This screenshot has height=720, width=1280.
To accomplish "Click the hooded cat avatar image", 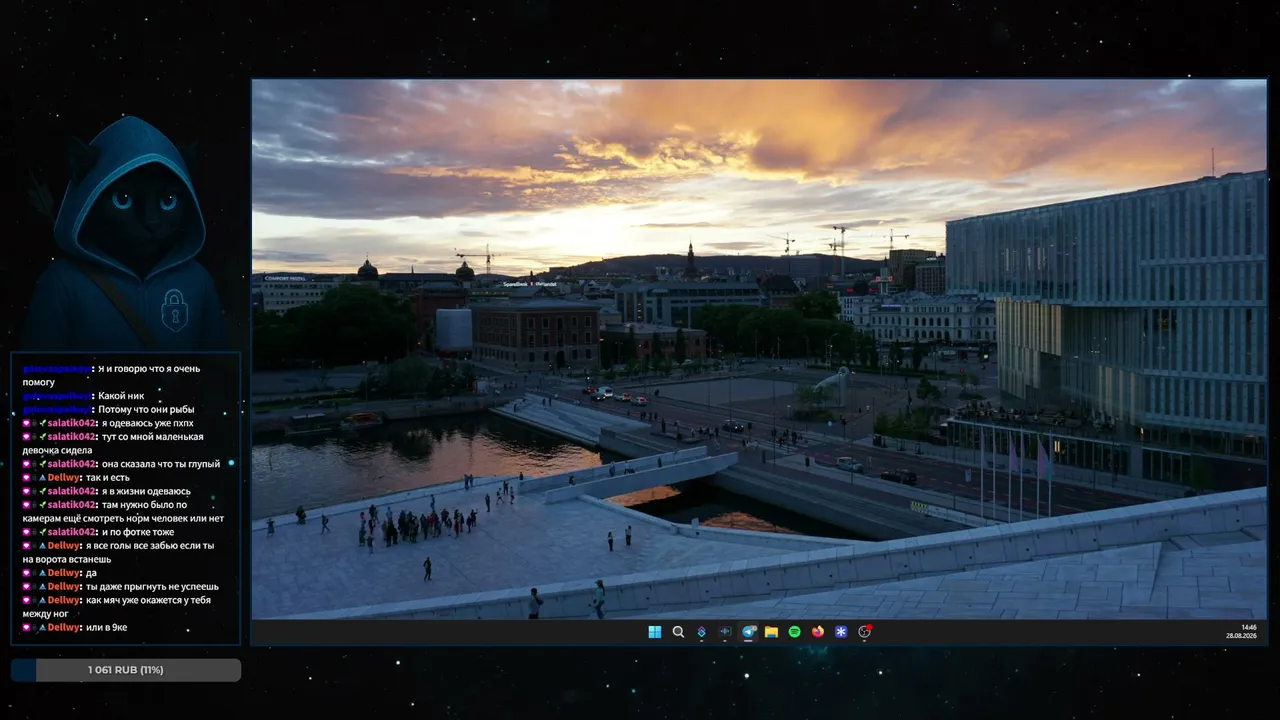I will (127, 232).
